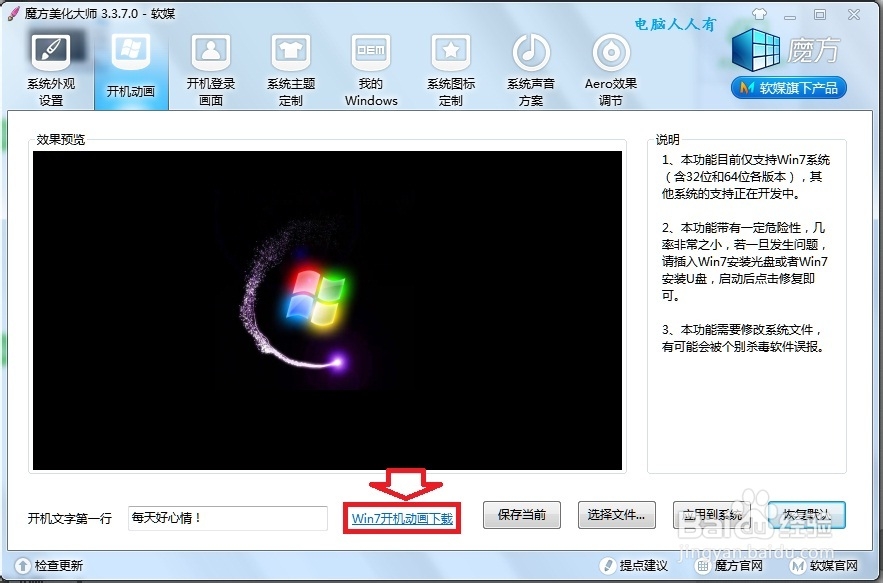Click the 电脑人人有 text
This screenshot has height=583, width=883.
pos(675,24)
